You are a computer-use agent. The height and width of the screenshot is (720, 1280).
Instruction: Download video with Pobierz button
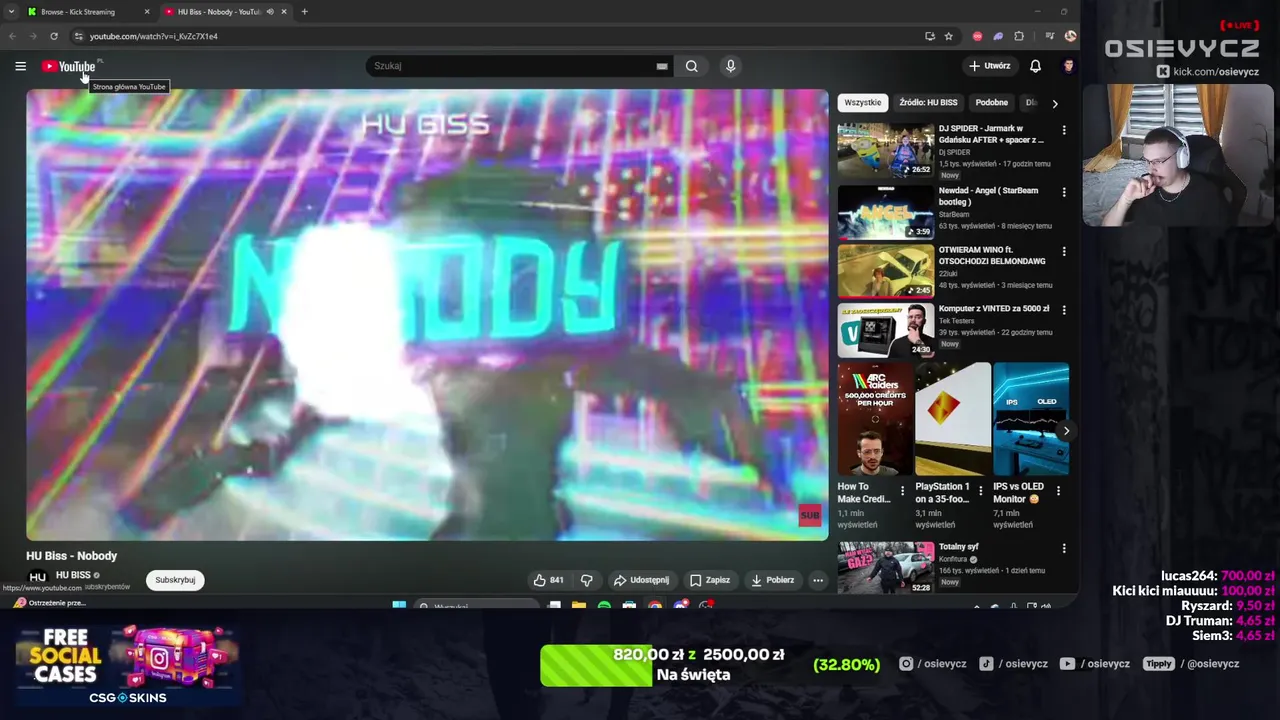pyautogui.click(x=772, y=580)
